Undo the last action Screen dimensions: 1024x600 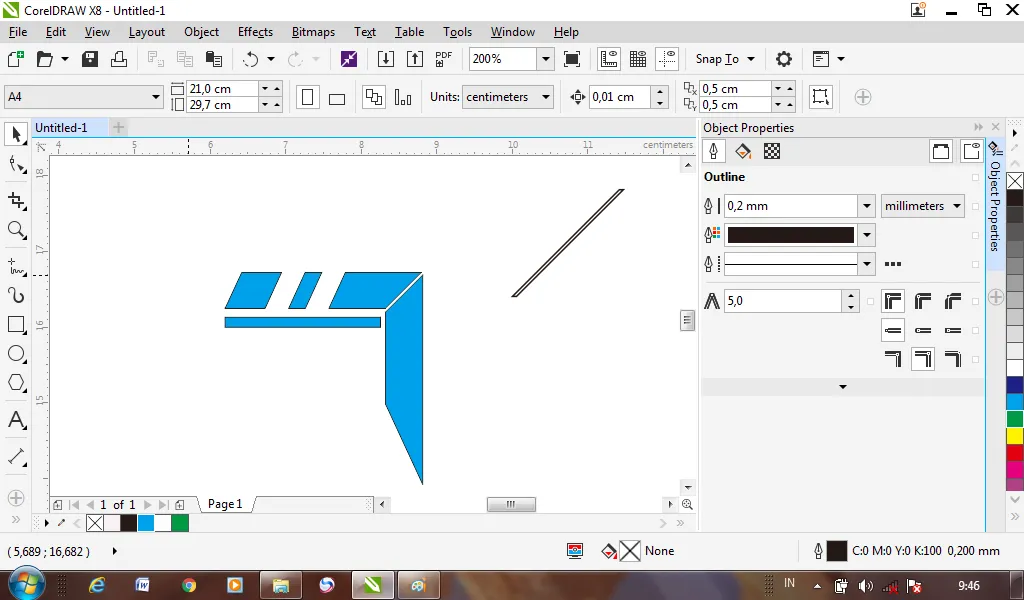pyautogui.click(x=251, y=59)
